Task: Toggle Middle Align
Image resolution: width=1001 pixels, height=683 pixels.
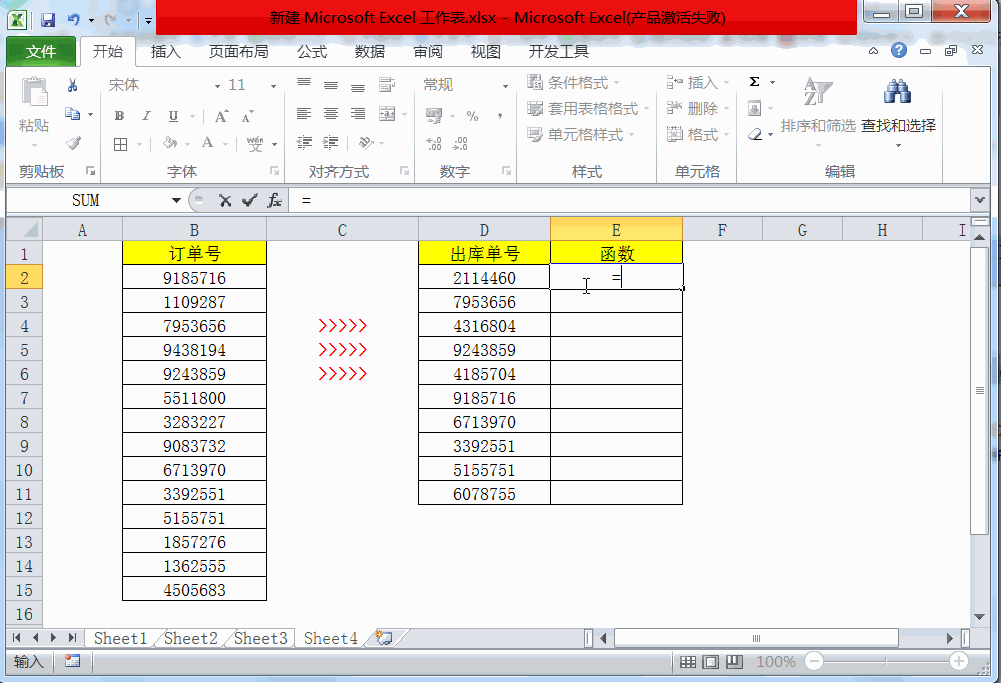Action: point(331,85)
